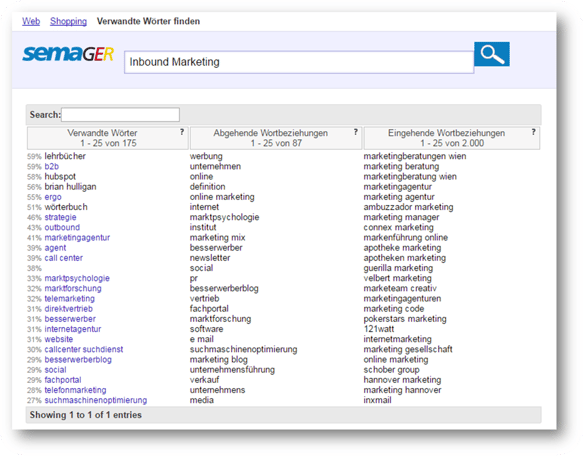Image resolution: width=583 pixels, height=456 pixels.
Task: Click 27% suchmaschinenoptimierung link
Action: tap(96, 400)
